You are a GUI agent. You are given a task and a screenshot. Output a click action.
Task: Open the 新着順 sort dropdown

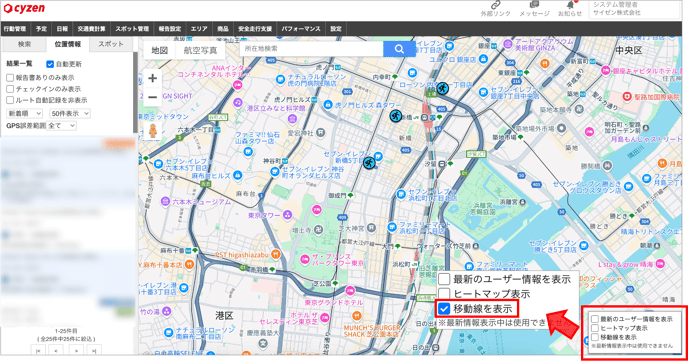[24, 114]
